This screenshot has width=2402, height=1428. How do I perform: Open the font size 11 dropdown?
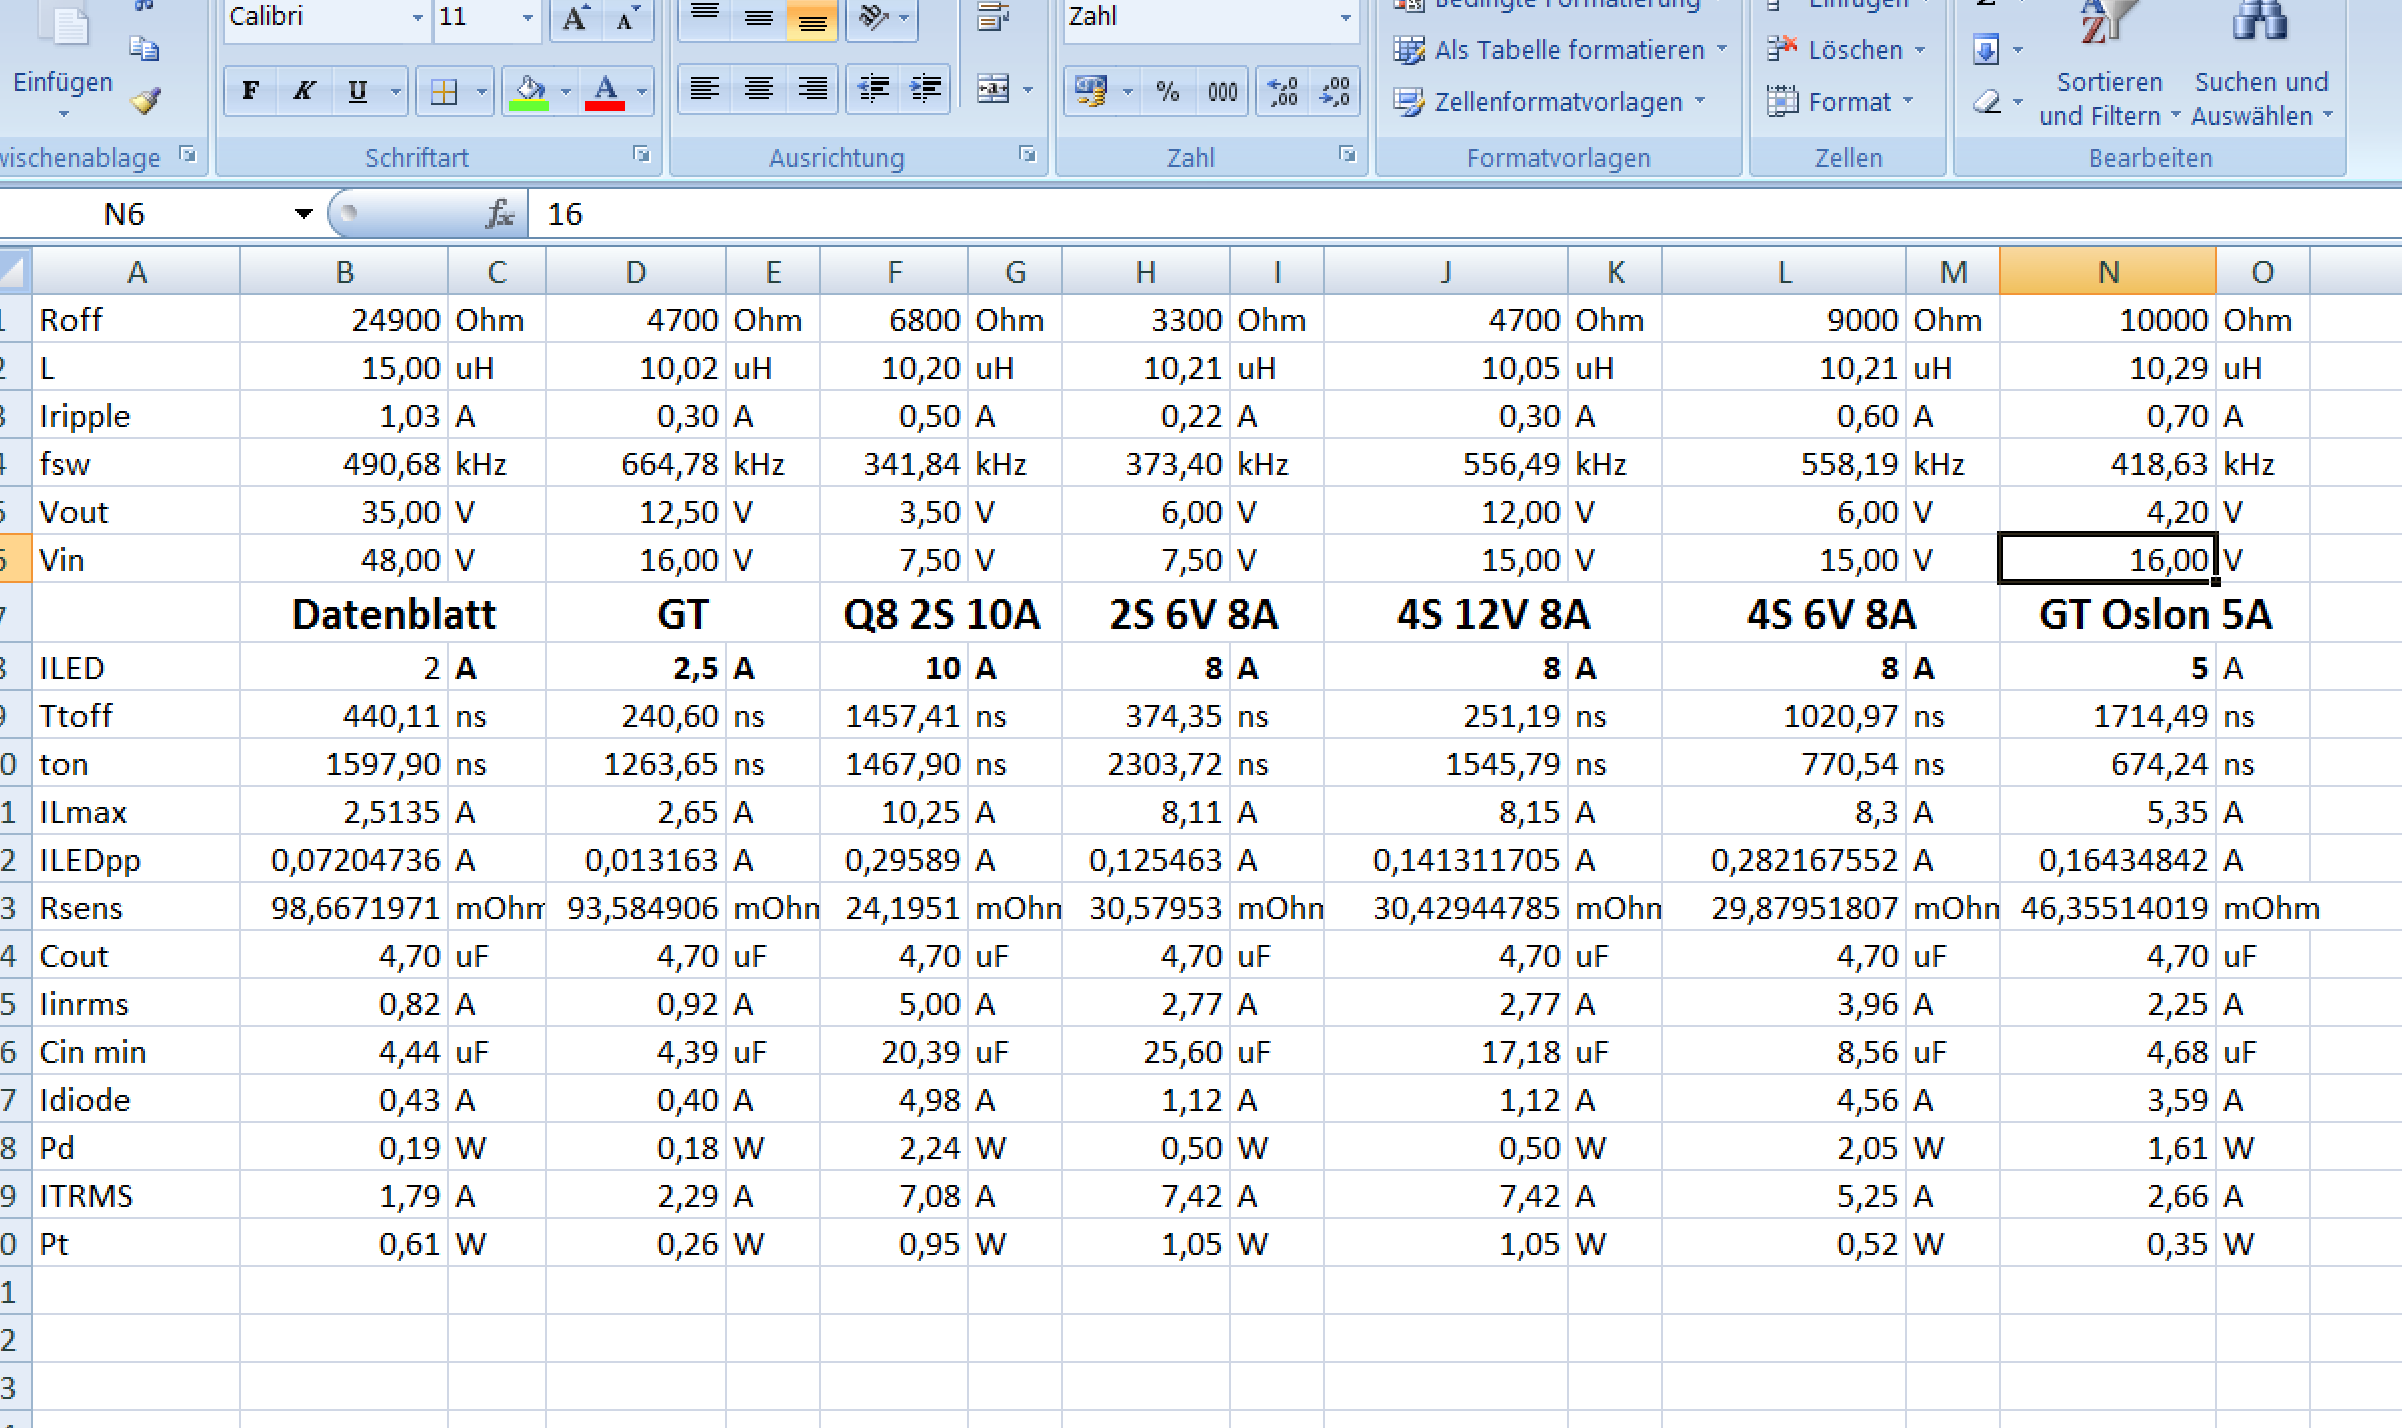[x=527, y=18]
